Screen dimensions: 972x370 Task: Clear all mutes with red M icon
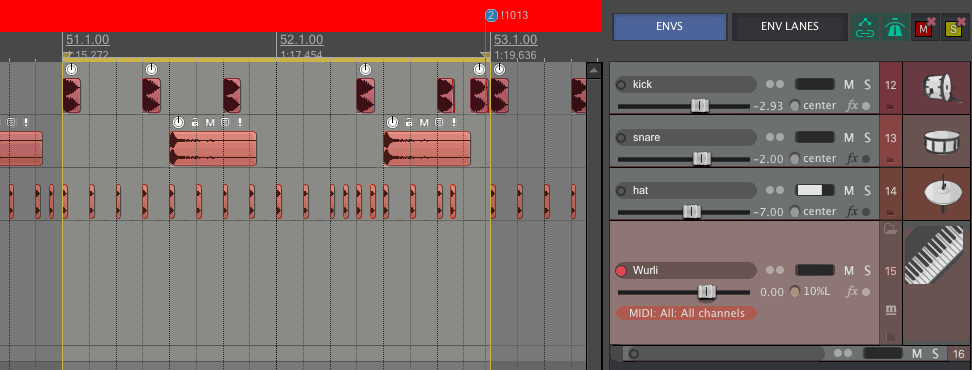click(924, 27)
